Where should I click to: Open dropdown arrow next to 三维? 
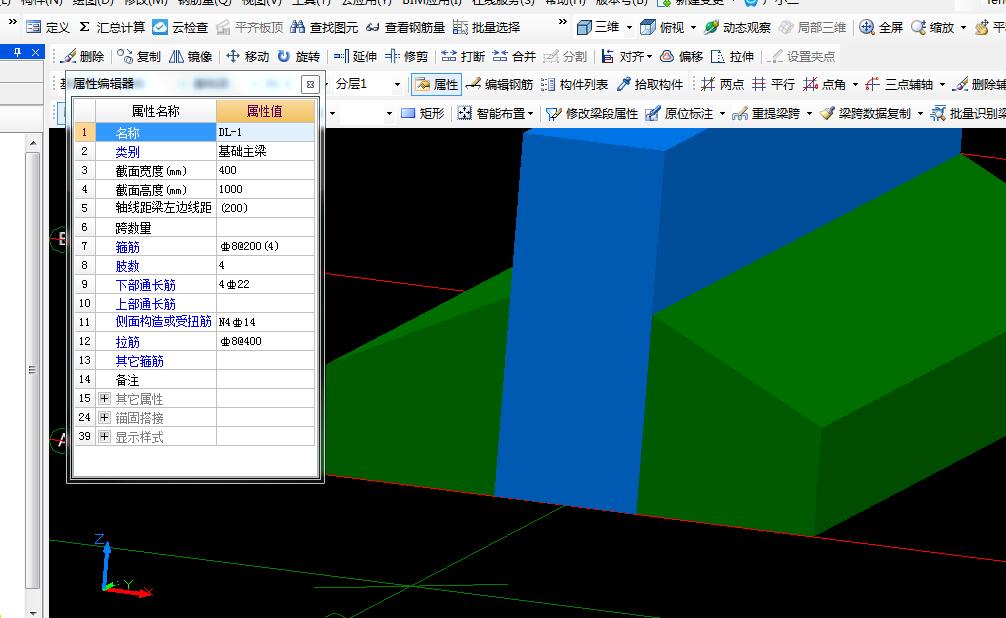tap(629, 28)
